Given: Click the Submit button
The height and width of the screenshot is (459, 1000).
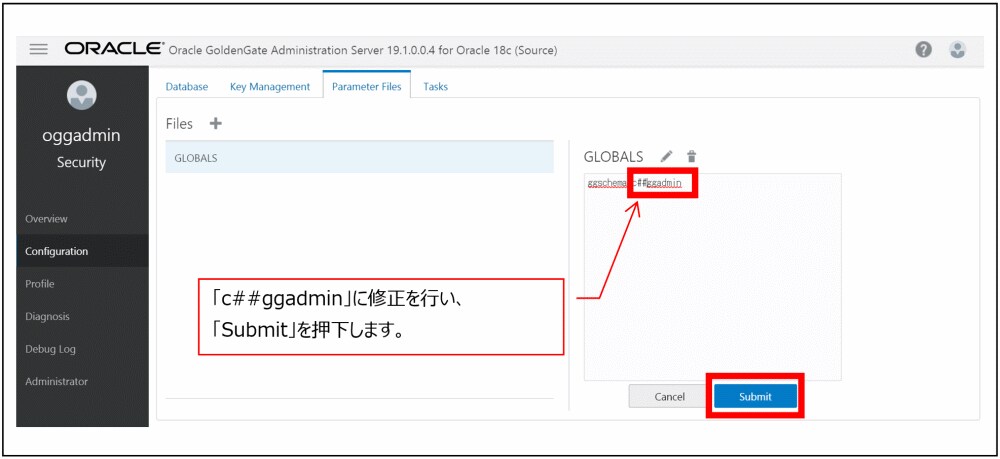Looking at the screenshot, I should (755, 396).
